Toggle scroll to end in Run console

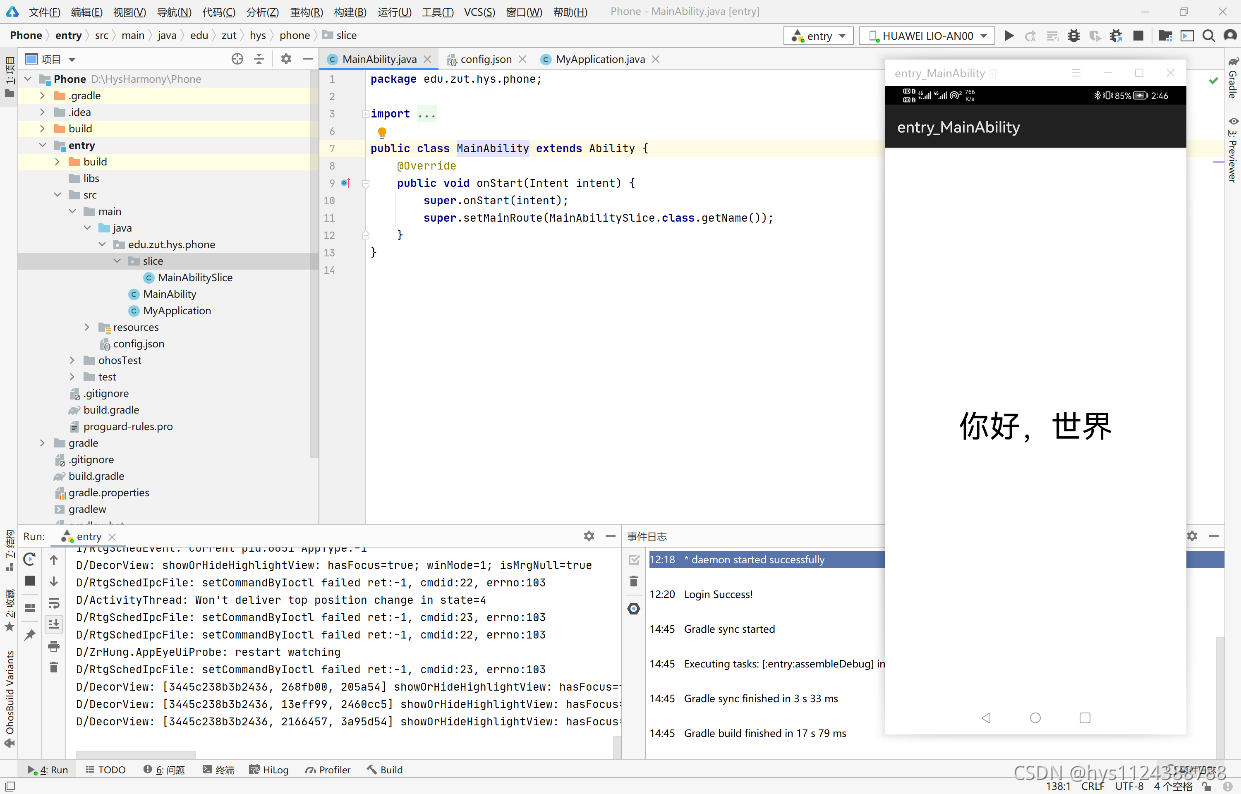click(54, 624)
